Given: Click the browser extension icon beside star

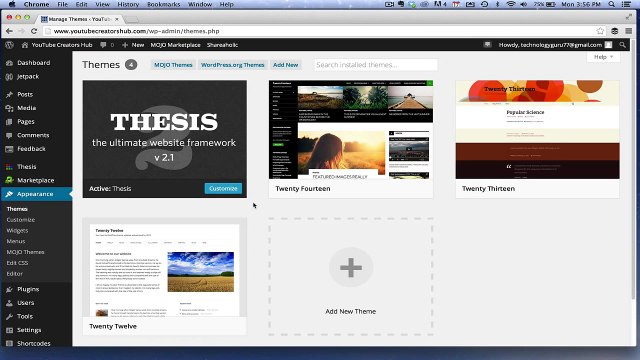Looking at the screenshot, I should 615,31.
